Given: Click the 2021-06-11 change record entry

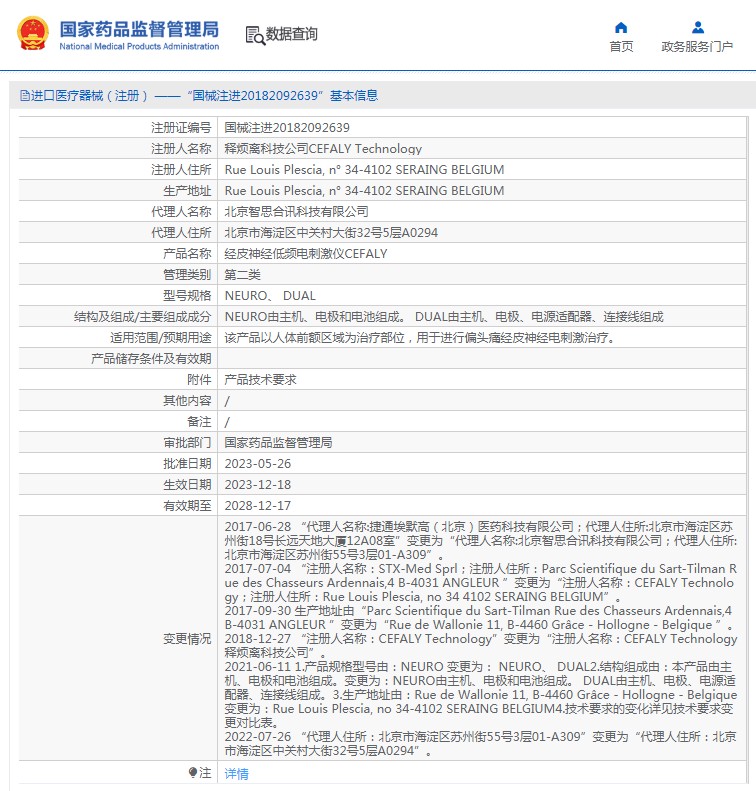Looking at the screenshot, I should [481, 695].
